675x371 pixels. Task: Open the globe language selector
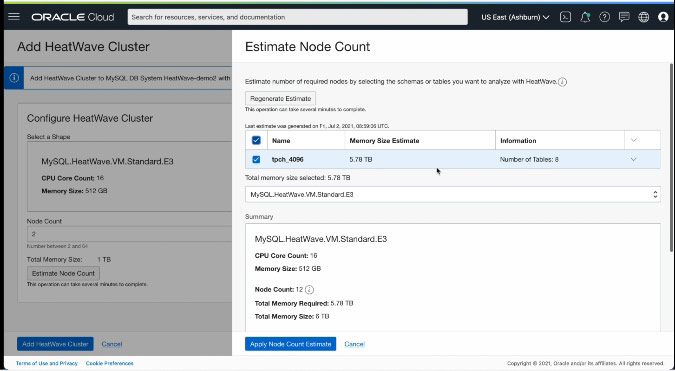click(644, 17)
